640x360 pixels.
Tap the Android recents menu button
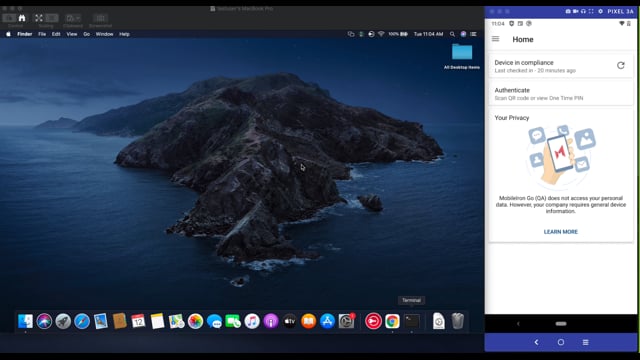tap(585, 342)
